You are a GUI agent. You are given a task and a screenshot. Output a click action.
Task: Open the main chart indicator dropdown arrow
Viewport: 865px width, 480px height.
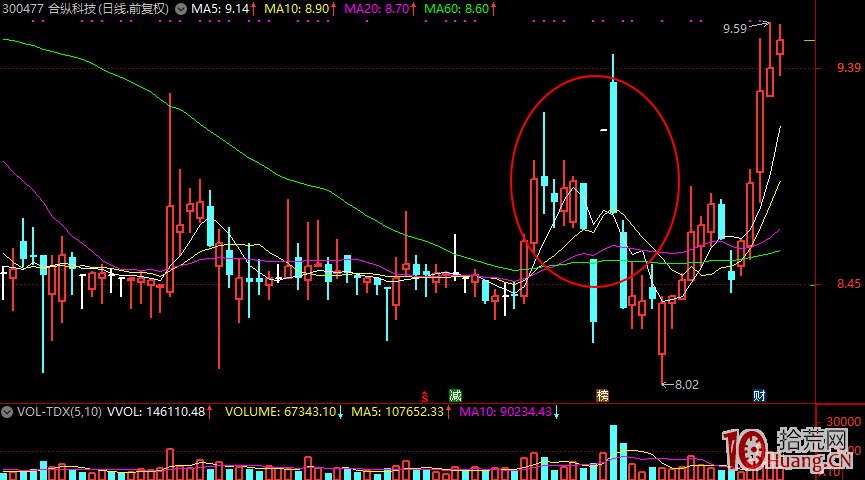(x=181, y=9)
